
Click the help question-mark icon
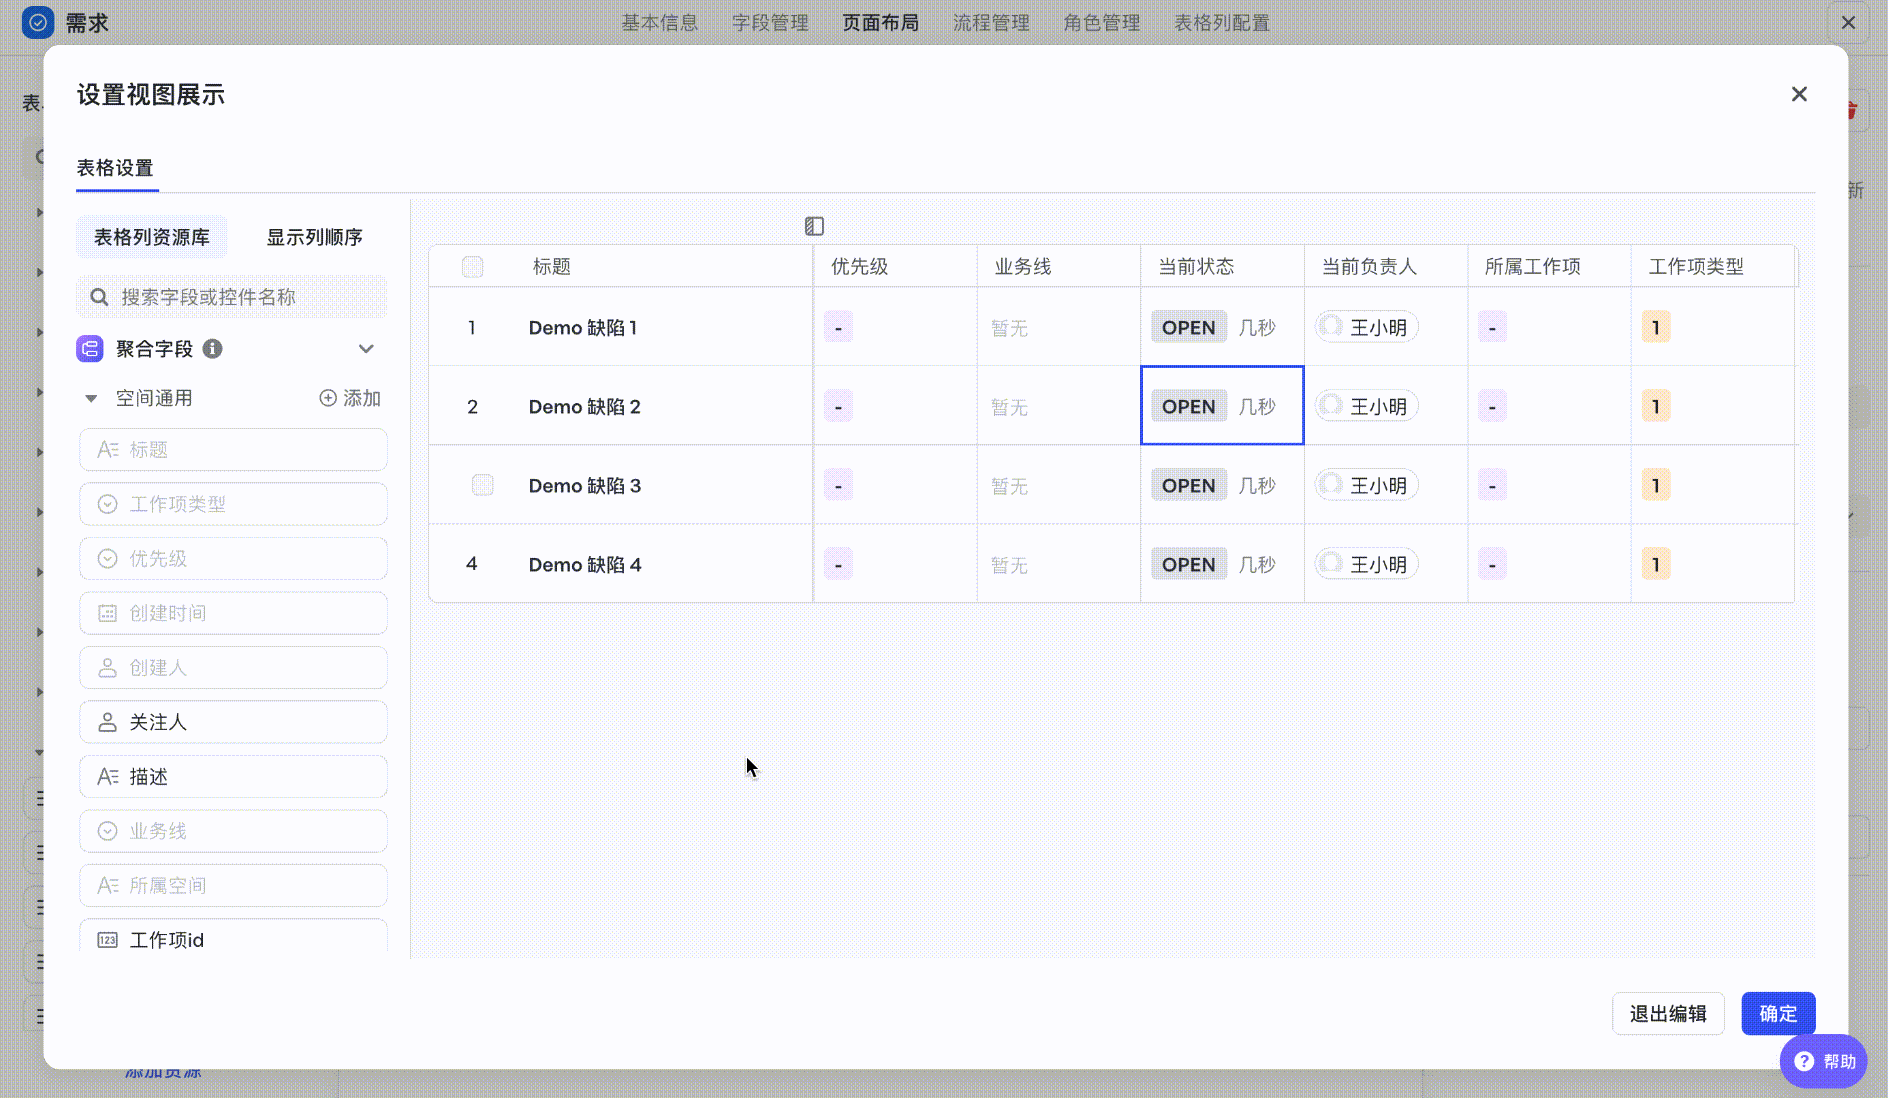tap(1804, 1061)
